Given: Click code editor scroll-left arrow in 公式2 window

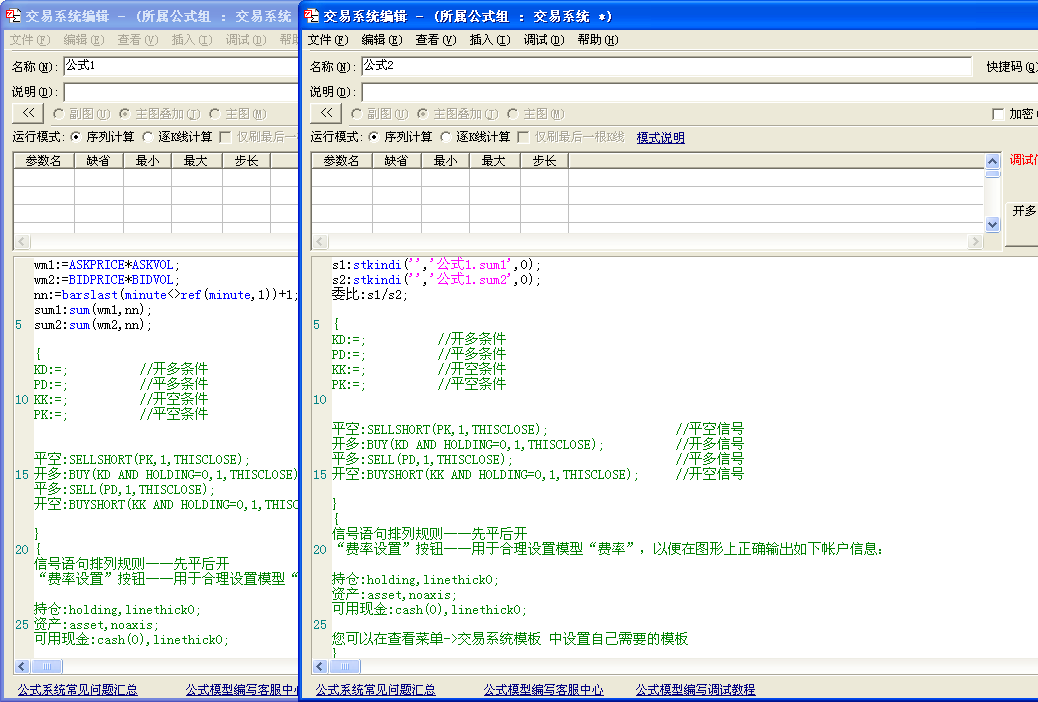Looking at the screenshot, I should pos(320,666).
